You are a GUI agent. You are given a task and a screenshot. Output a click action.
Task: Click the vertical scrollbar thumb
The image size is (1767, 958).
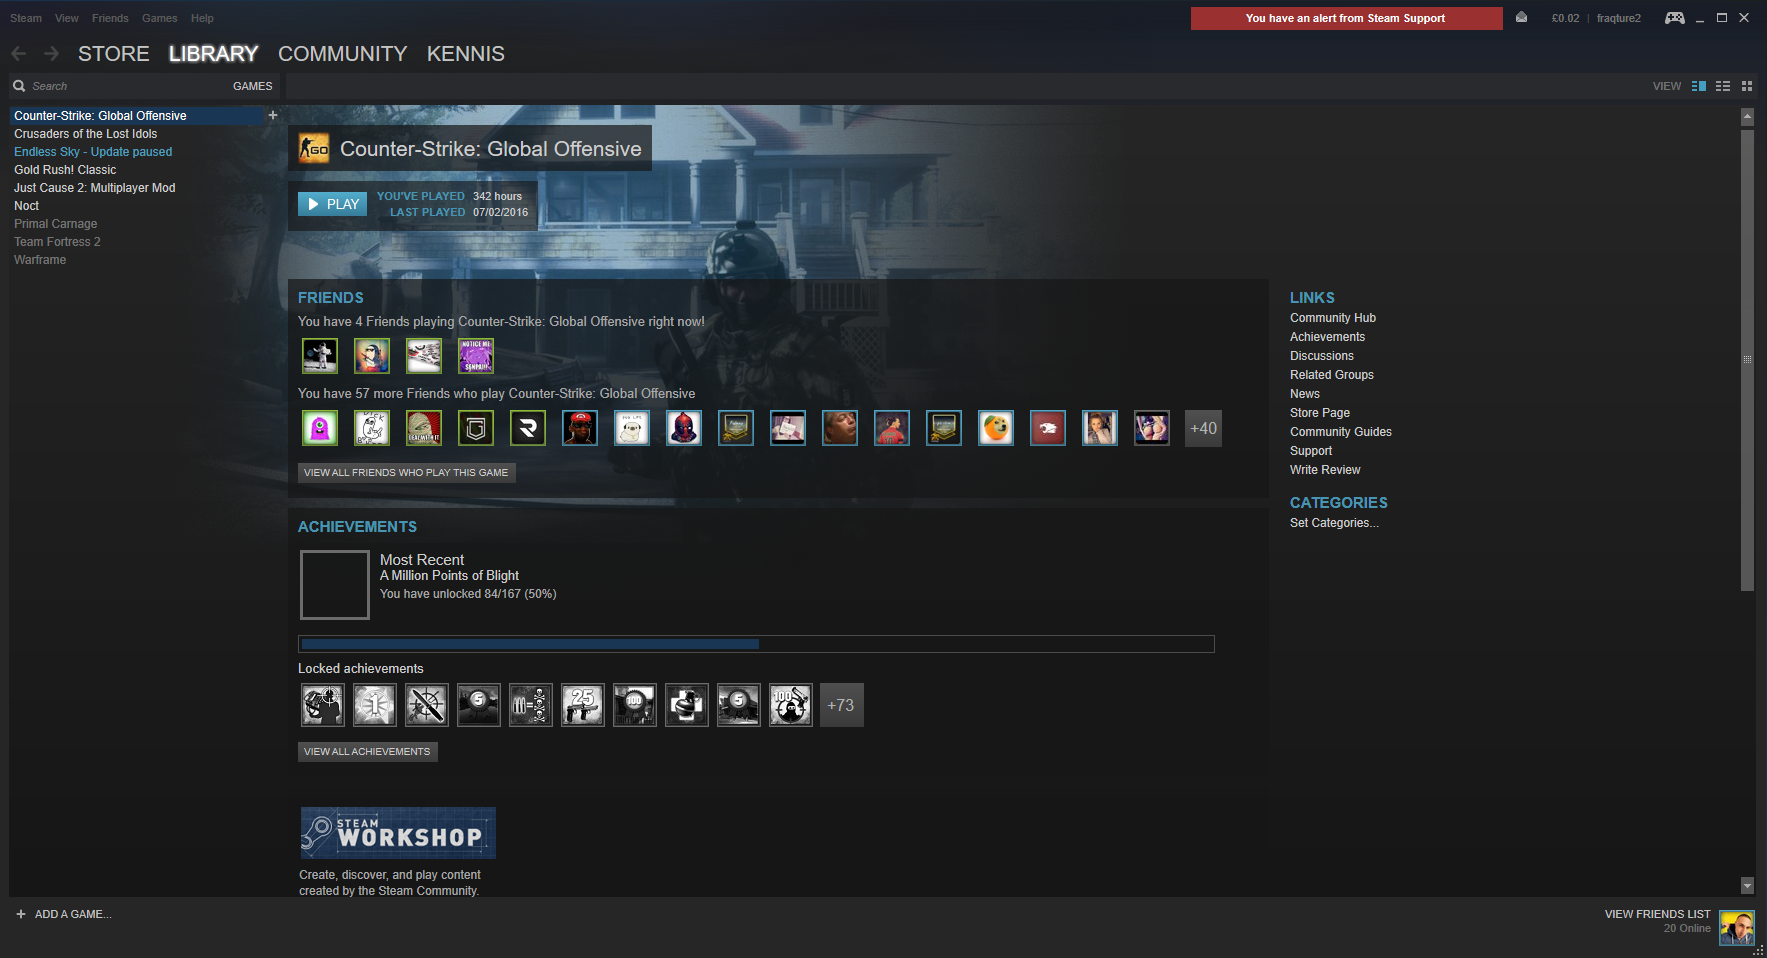click(x=1747, y=360)
